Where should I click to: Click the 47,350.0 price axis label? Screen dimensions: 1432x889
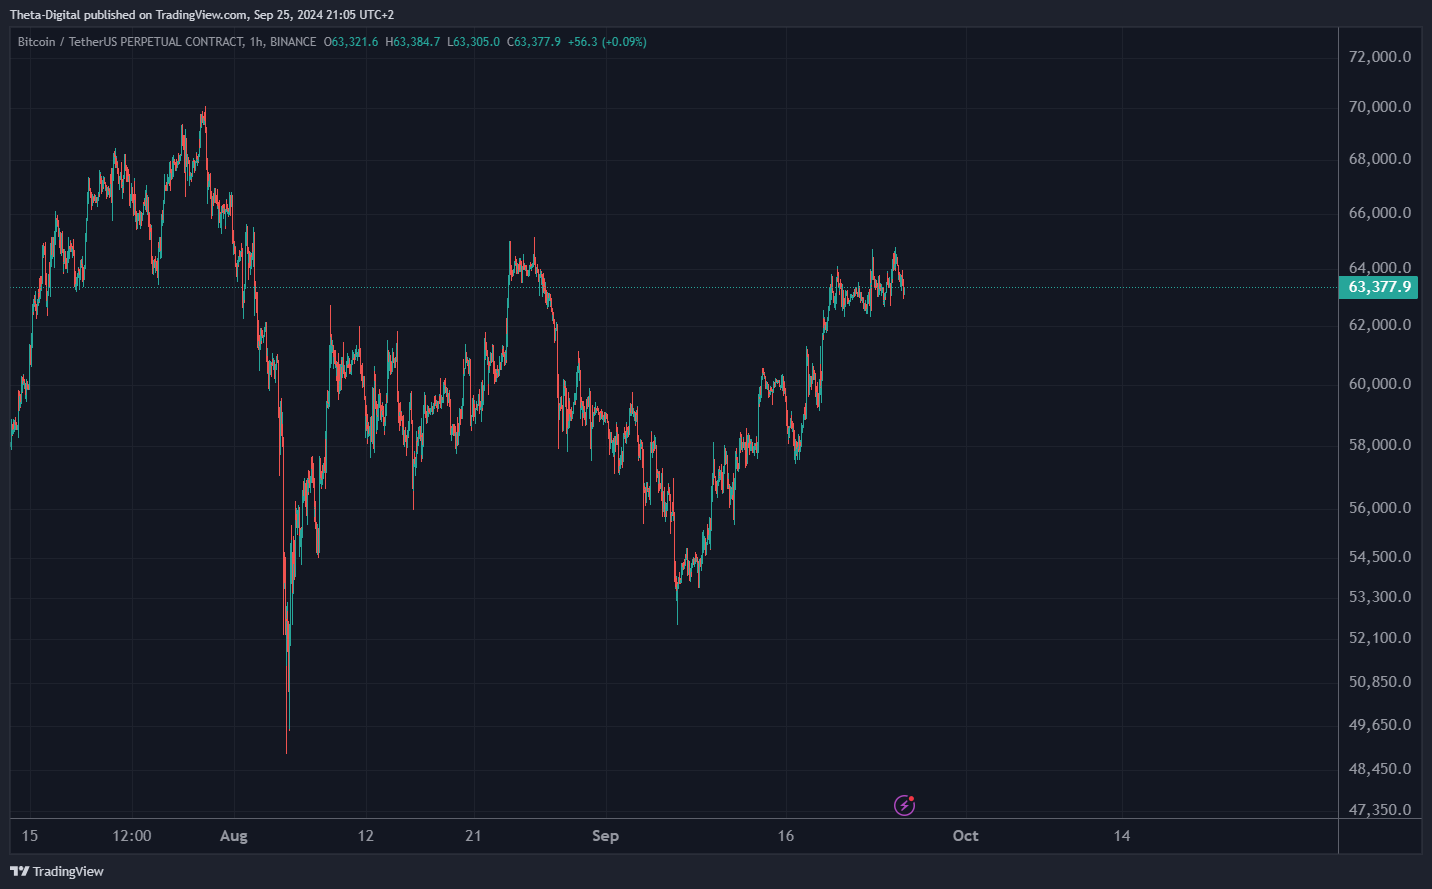point(1380,809)
